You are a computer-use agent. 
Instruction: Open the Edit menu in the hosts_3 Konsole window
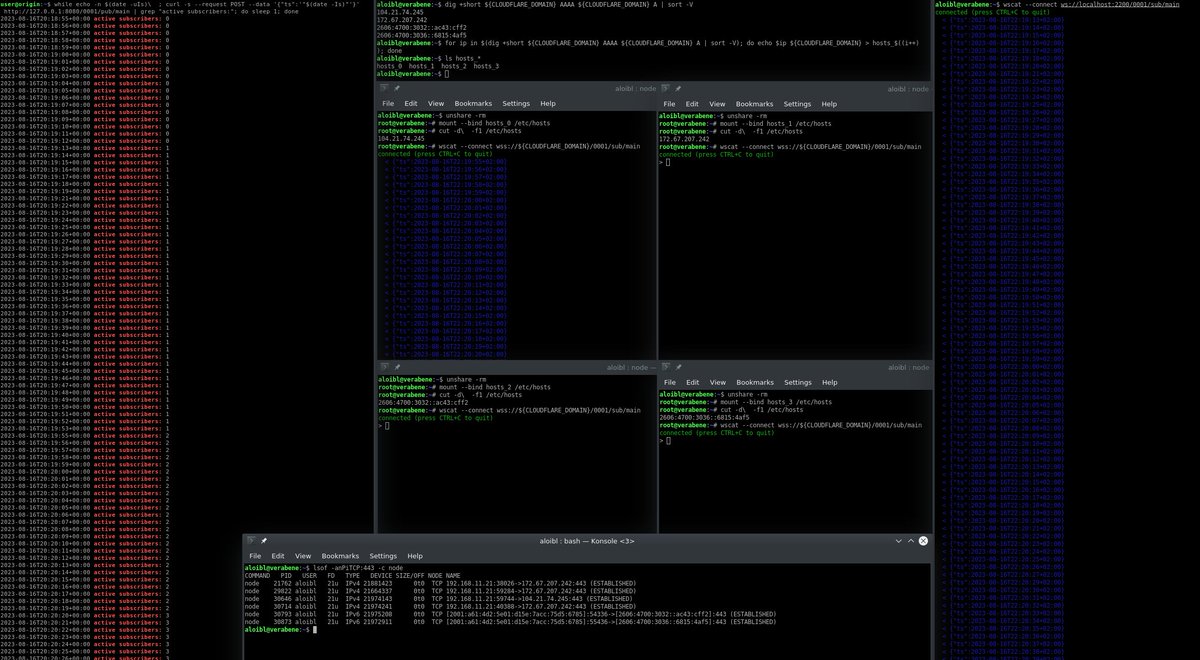pyautogui.click(x=692, y=382)
